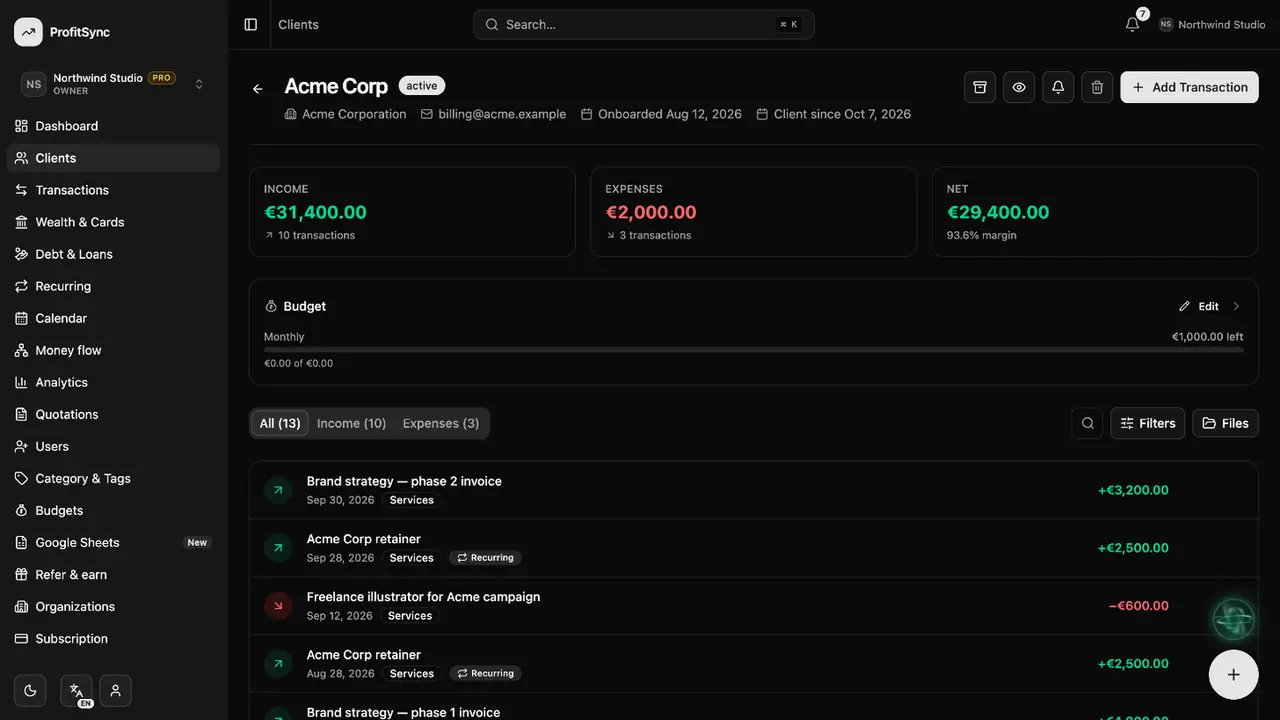Image resolution: width=1280 pixels, height=720 pixels.
Task: Delete client using the trash icon
Action: click(1097, 87)
